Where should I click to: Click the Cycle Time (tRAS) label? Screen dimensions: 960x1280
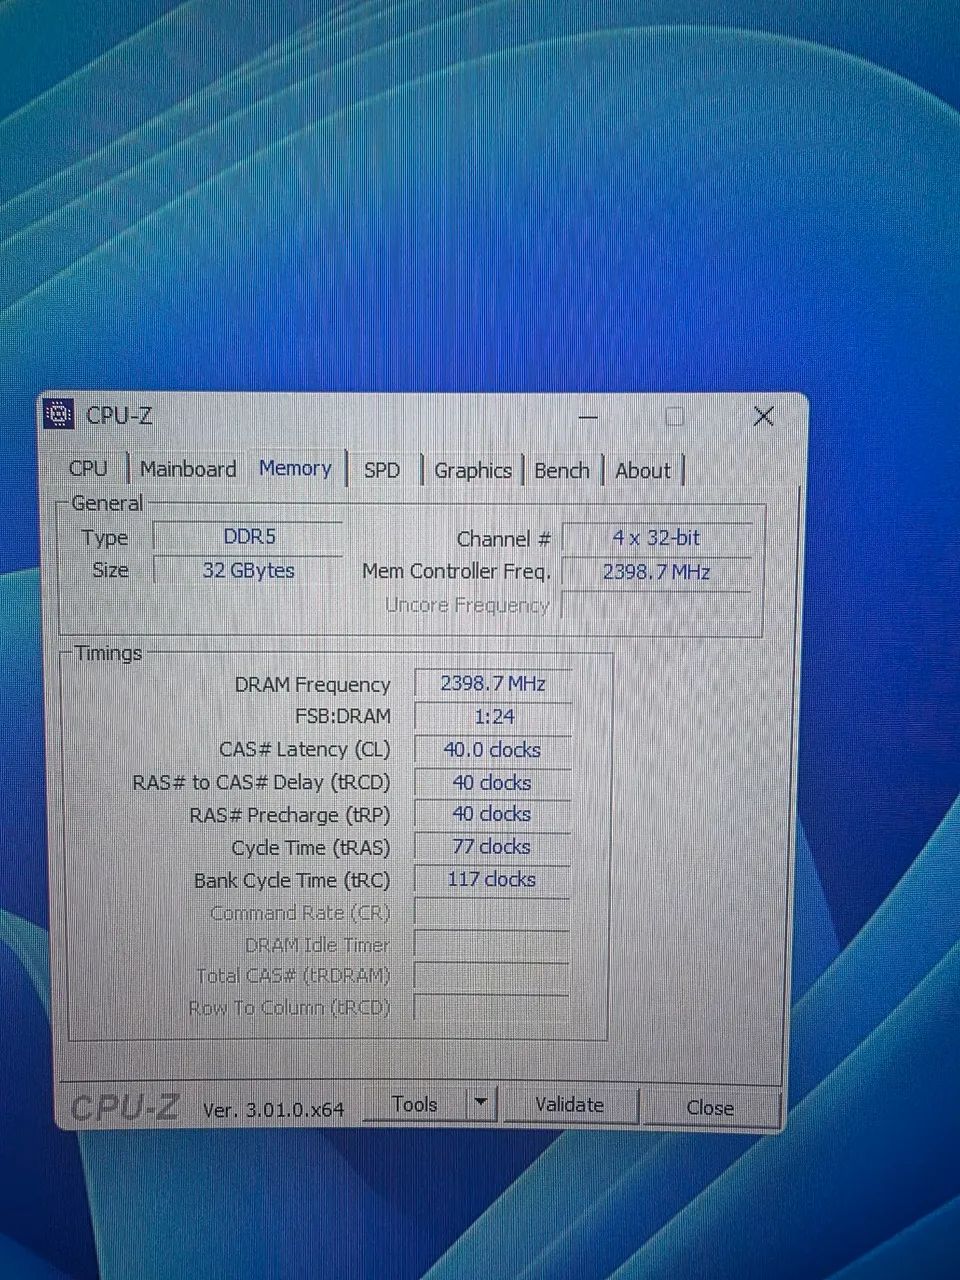(x=311, y=848)
